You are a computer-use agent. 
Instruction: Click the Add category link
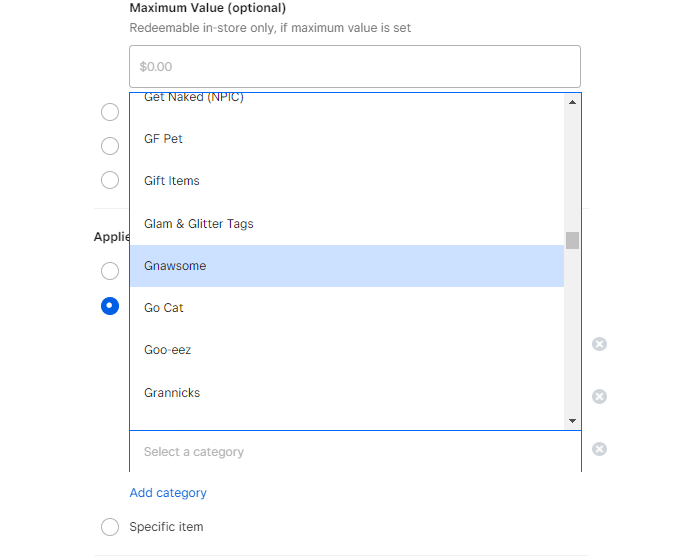[168, 493]
